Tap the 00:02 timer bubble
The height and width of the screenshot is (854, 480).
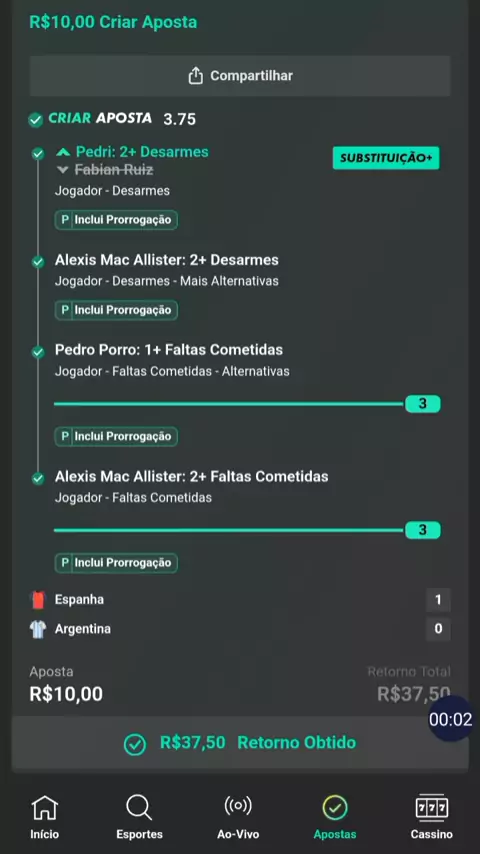[x=450, y=719]
